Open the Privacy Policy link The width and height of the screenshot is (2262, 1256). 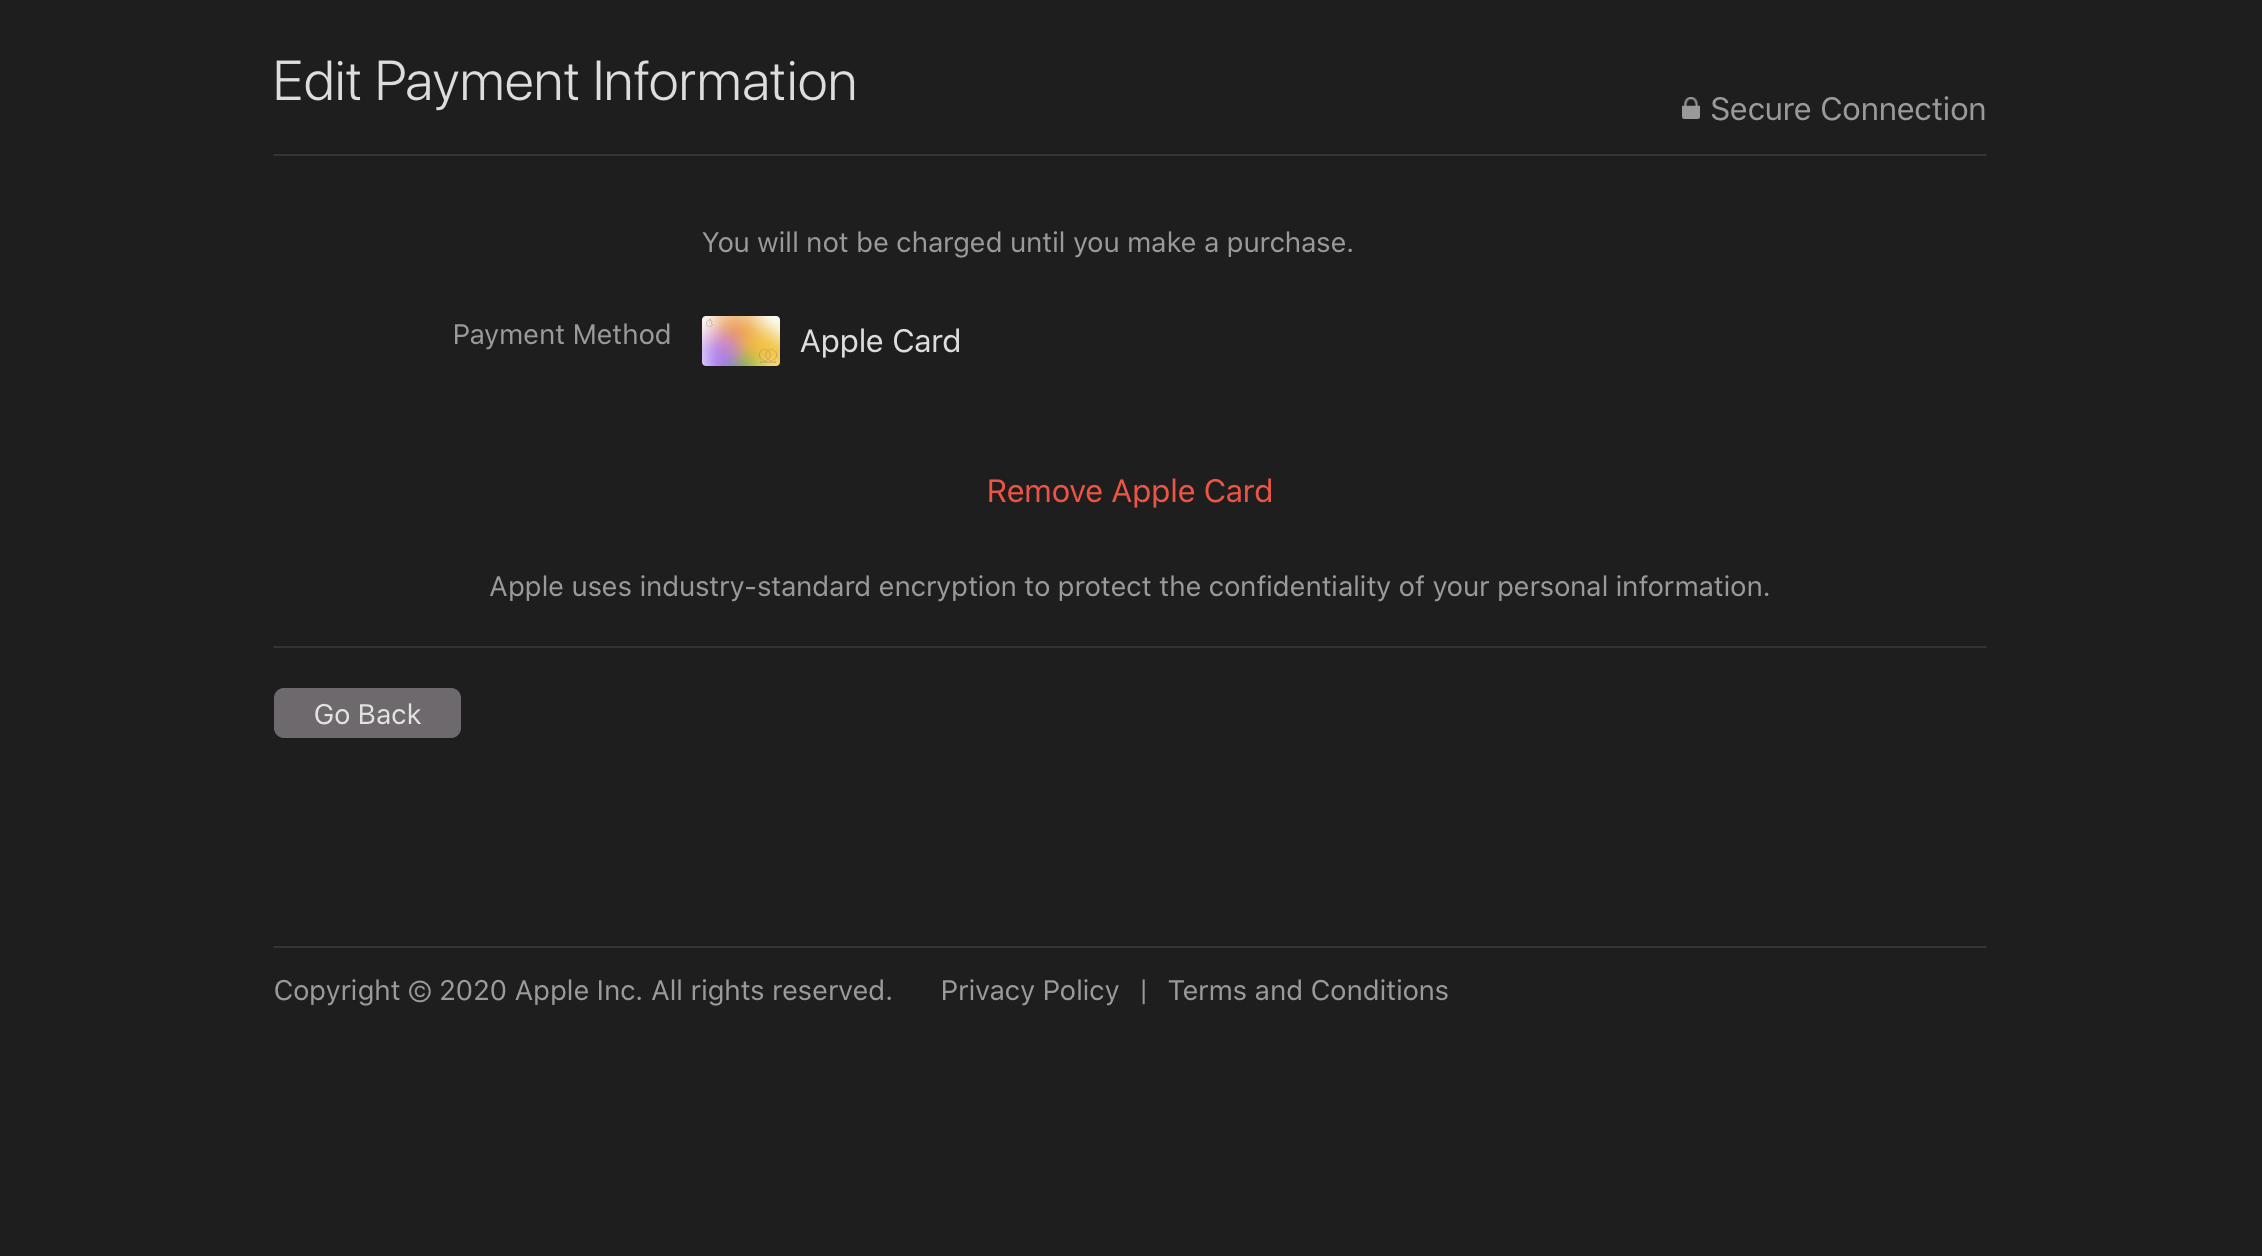point(1029,990)
